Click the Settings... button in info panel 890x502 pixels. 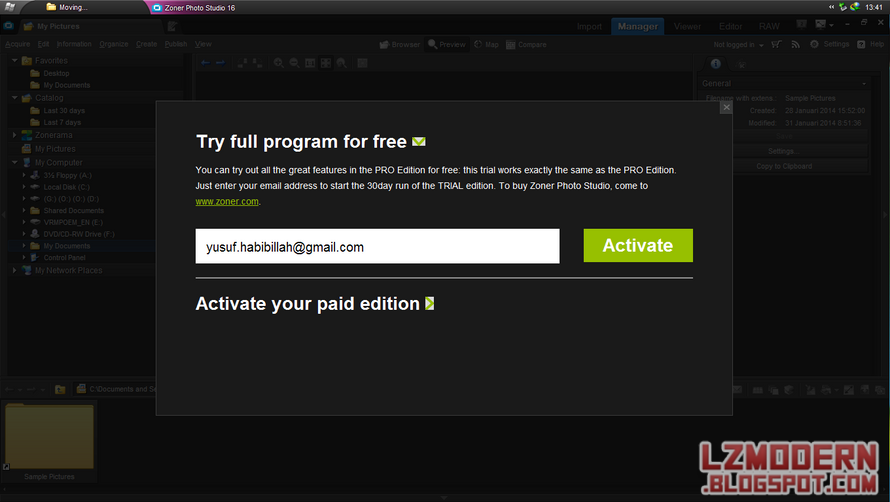783,152
